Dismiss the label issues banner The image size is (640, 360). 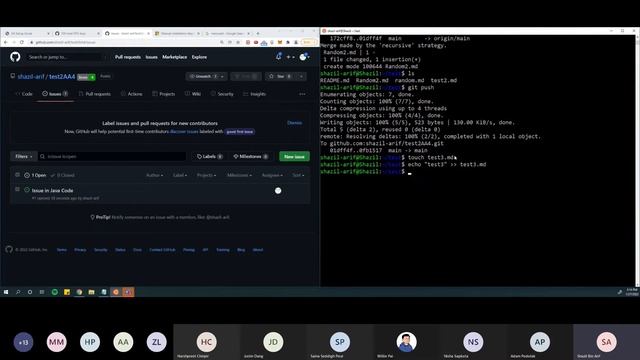click(294, 123)
